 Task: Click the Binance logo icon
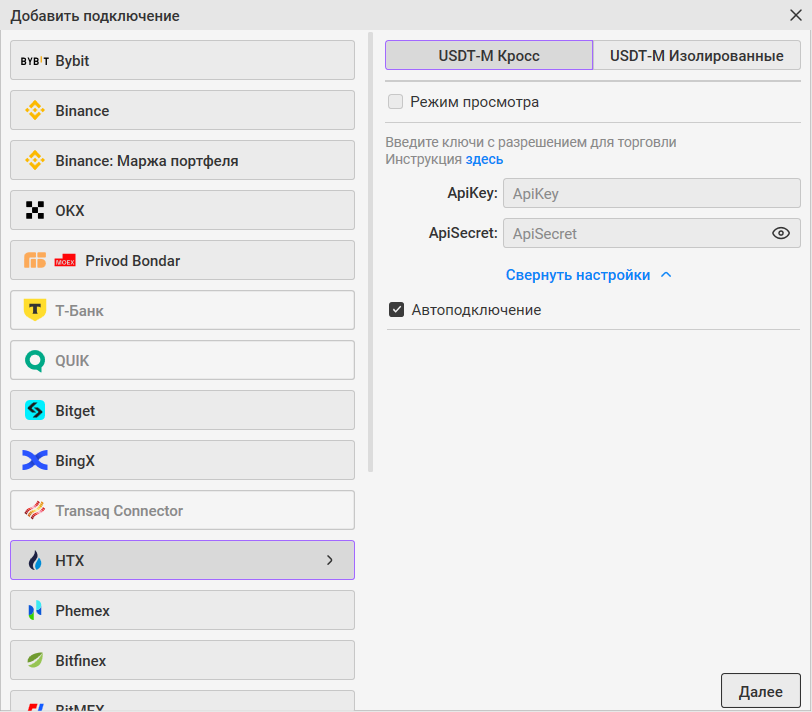tap(35, 111)
